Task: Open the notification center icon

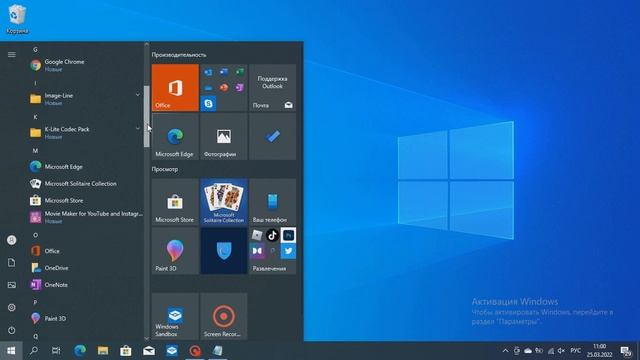Action: [x=626, y=351]
